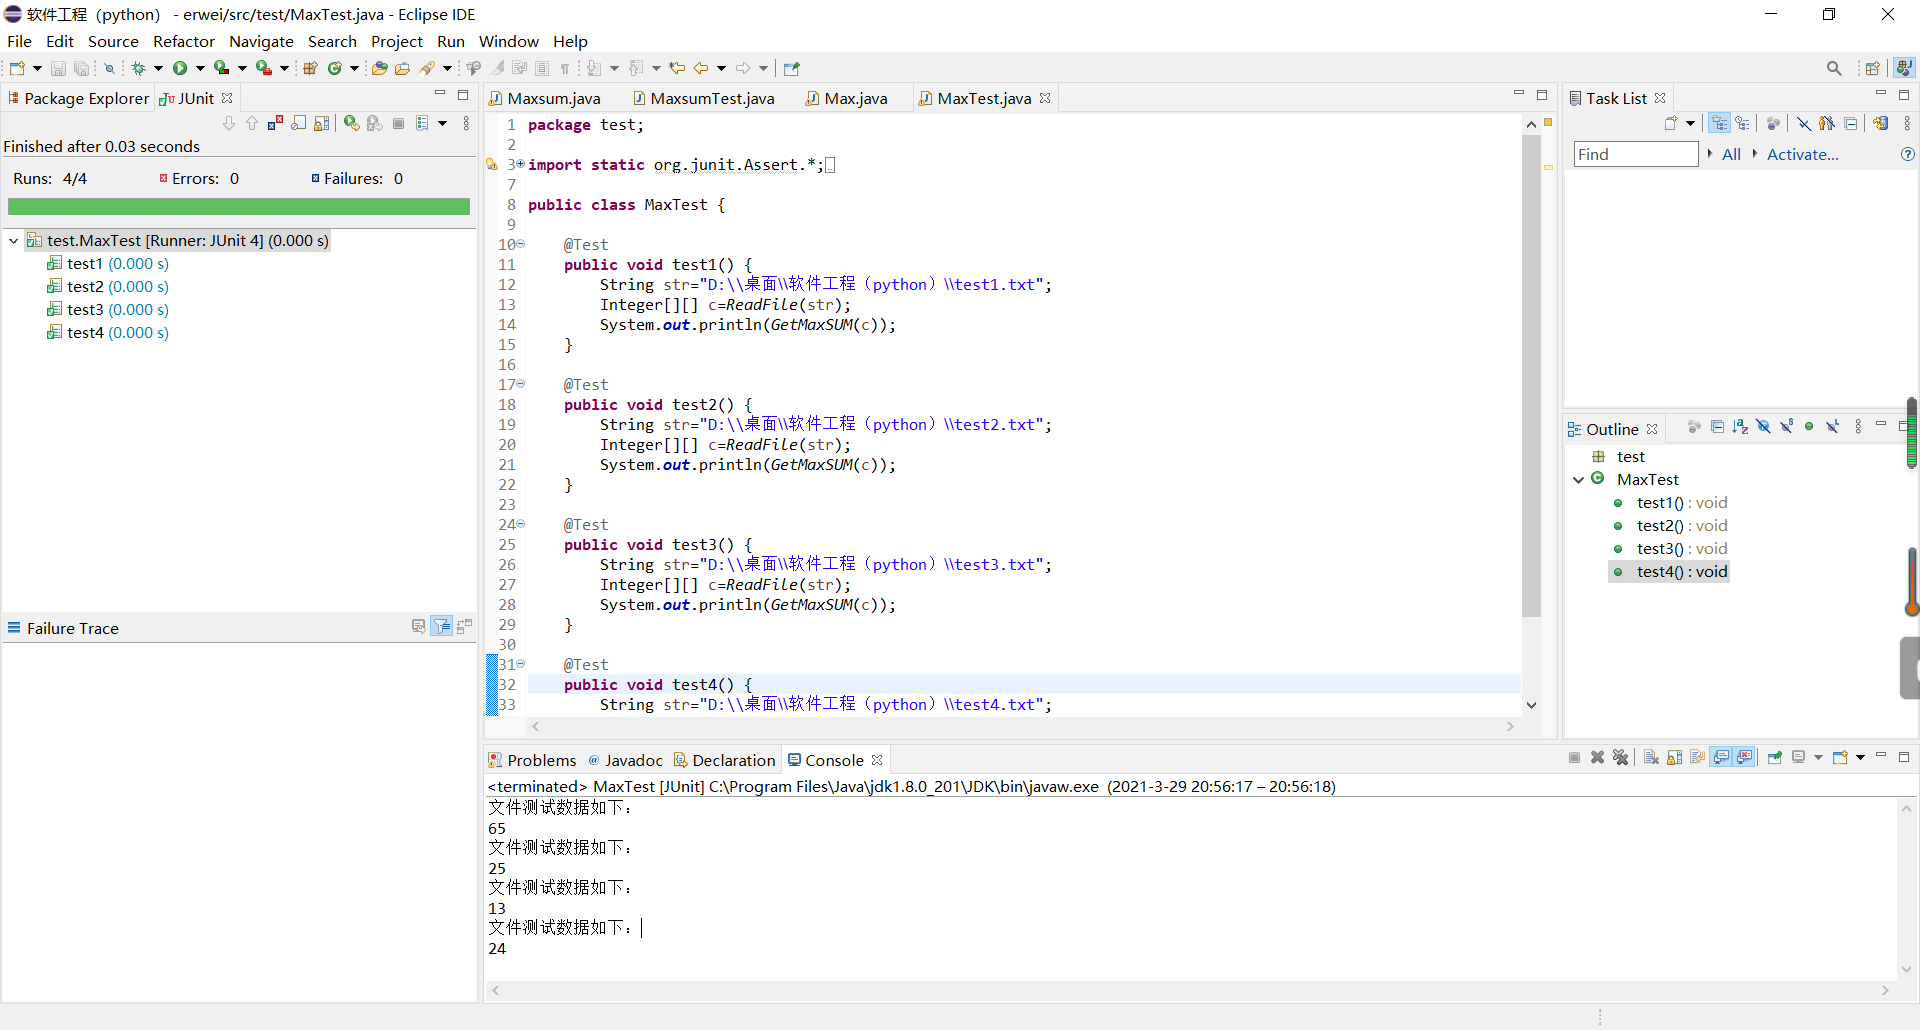The image size is (1920, 1030).
Task: Click Rerun Test icon in JUnit view
Action: point(351,123)
